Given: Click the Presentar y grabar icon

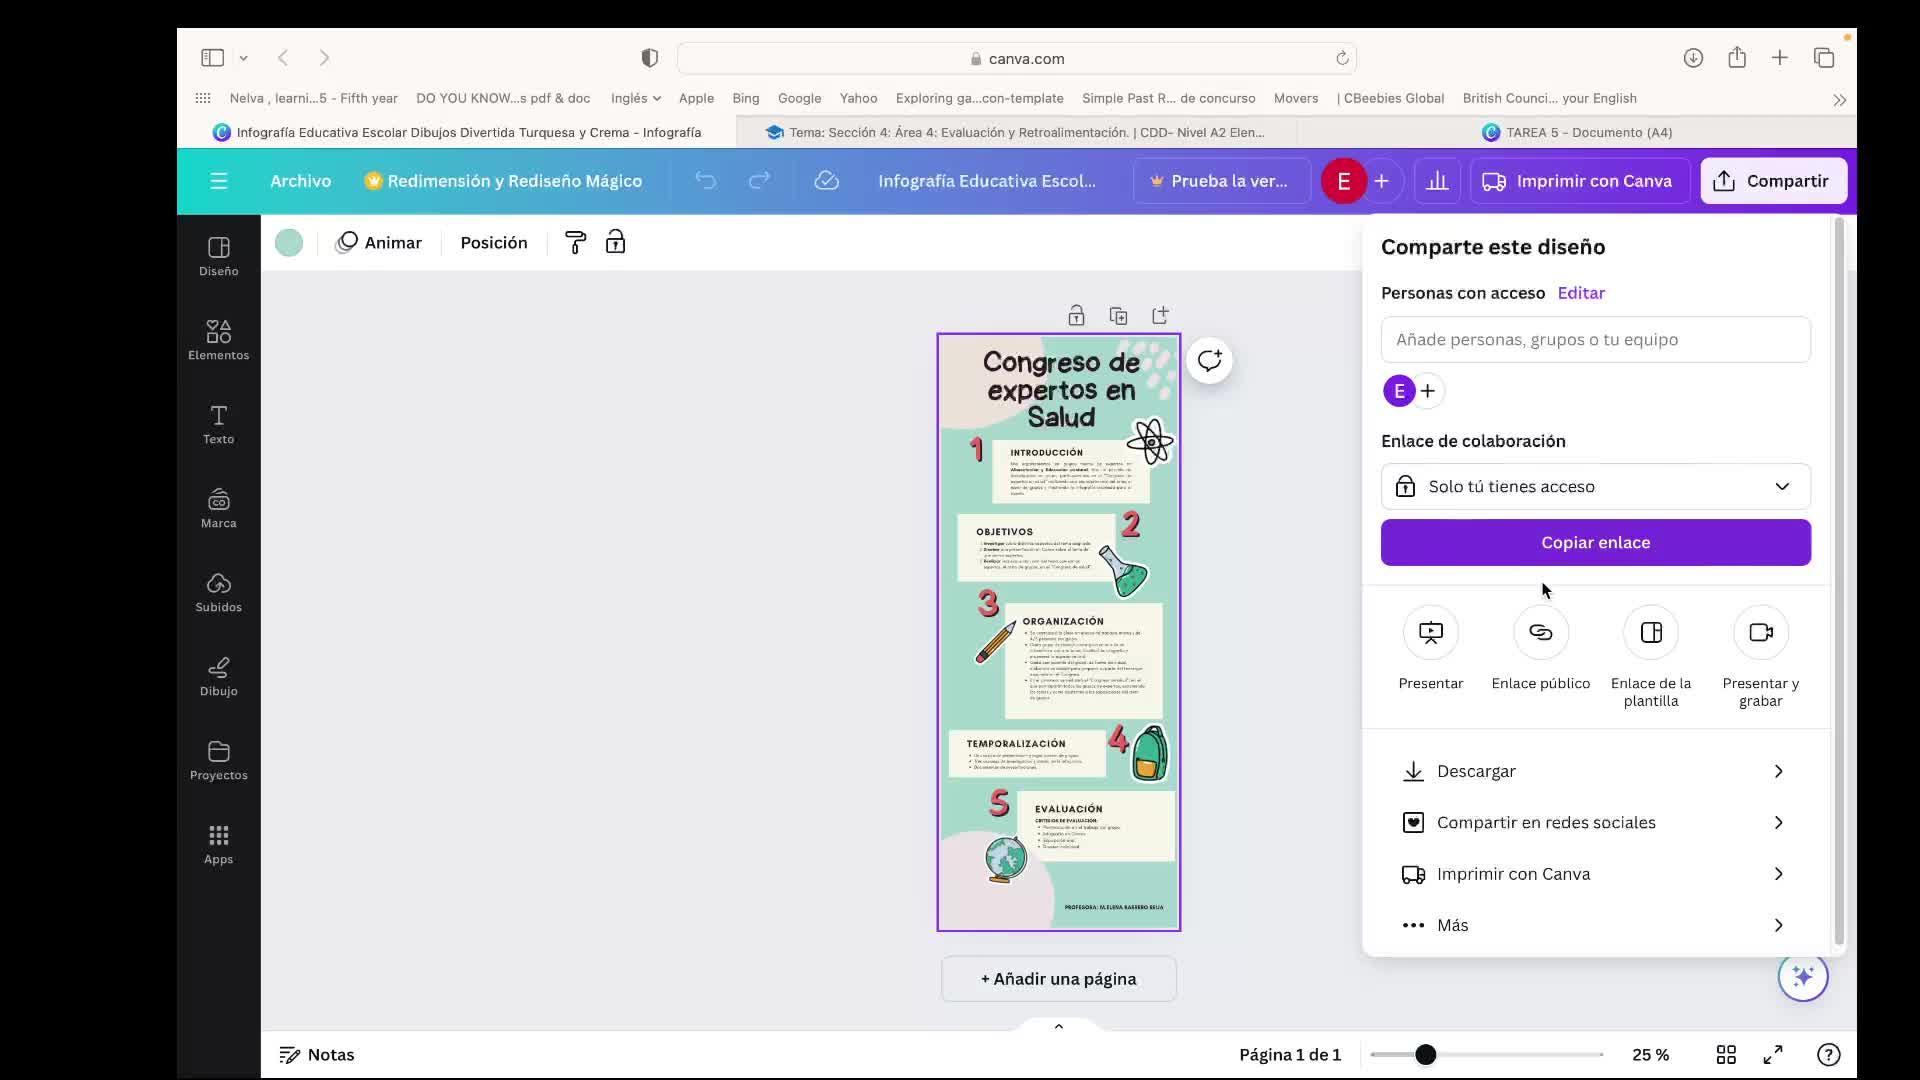Looking at the screenshot, I should tap(1760, 633).
